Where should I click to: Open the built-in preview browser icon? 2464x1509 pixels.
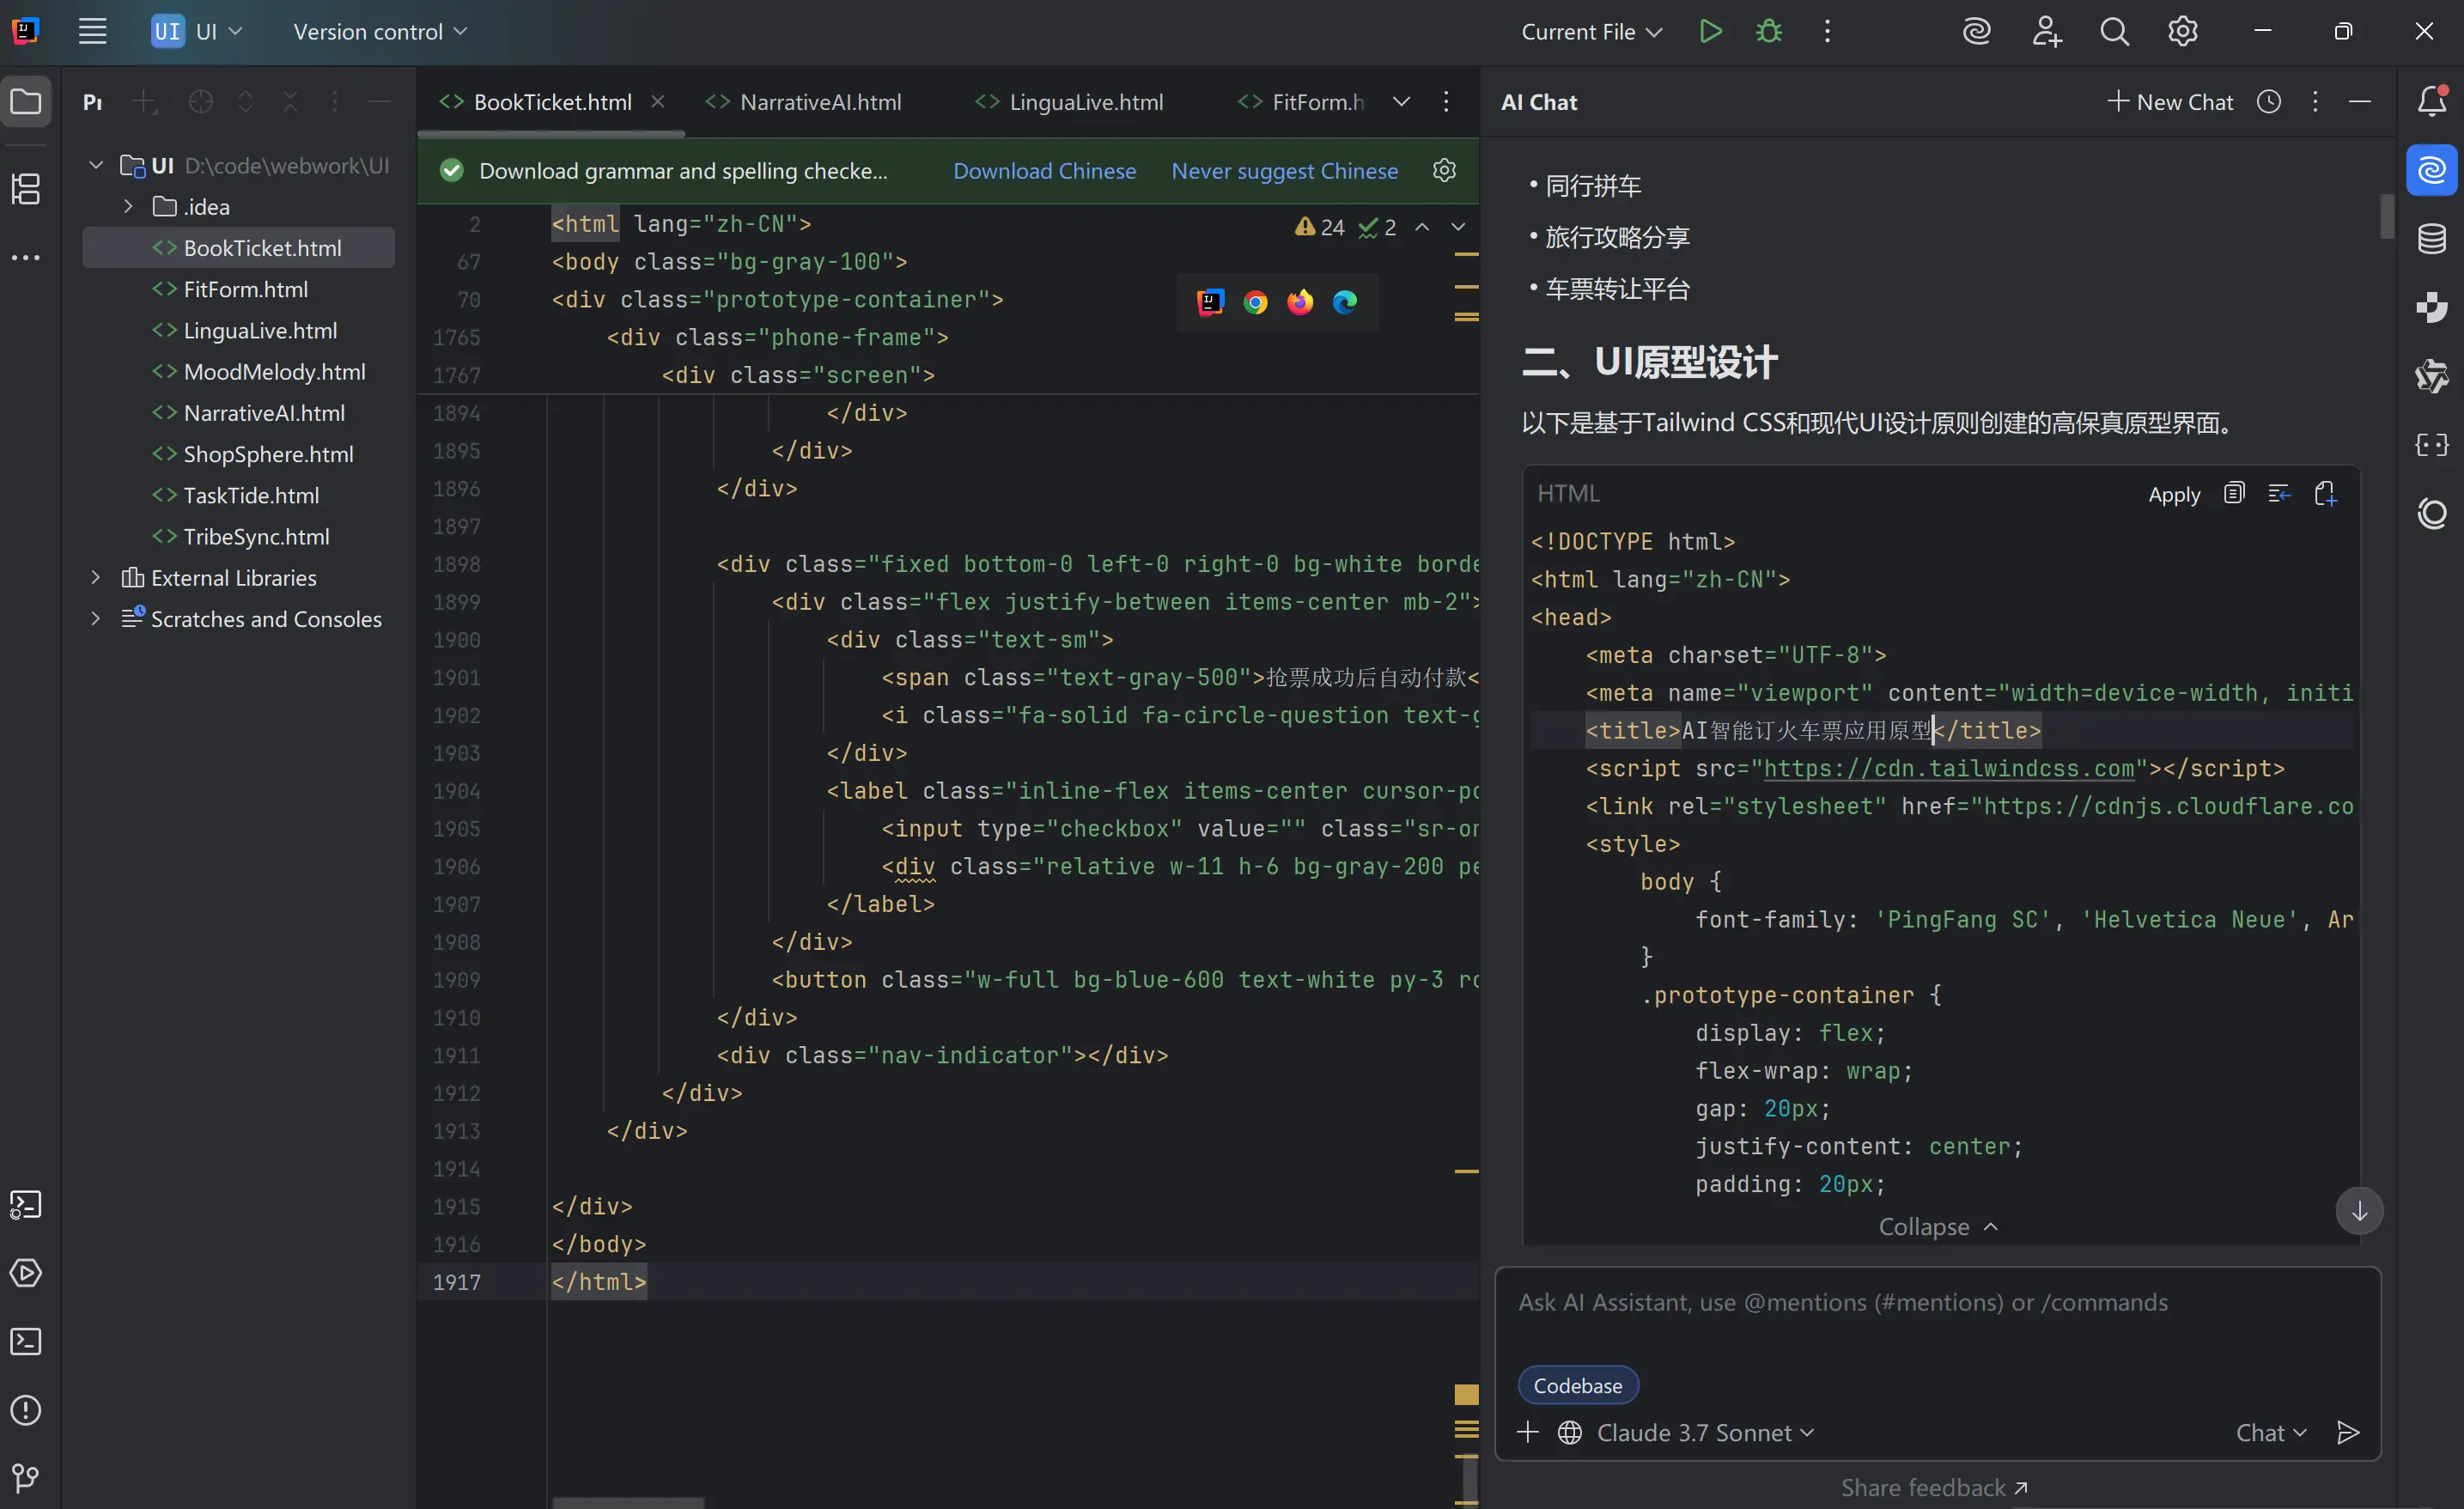pos(1210,302)
